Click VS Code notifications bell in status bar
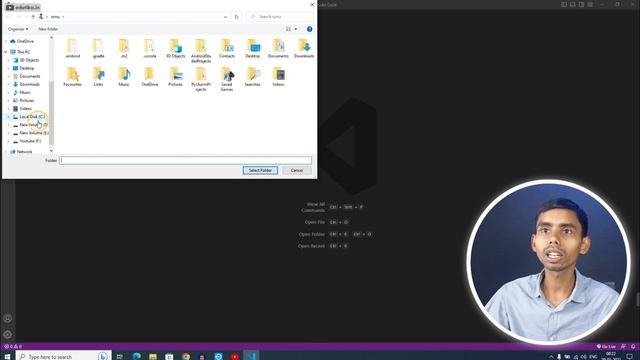Screen dimensions: 640x360 633,347
